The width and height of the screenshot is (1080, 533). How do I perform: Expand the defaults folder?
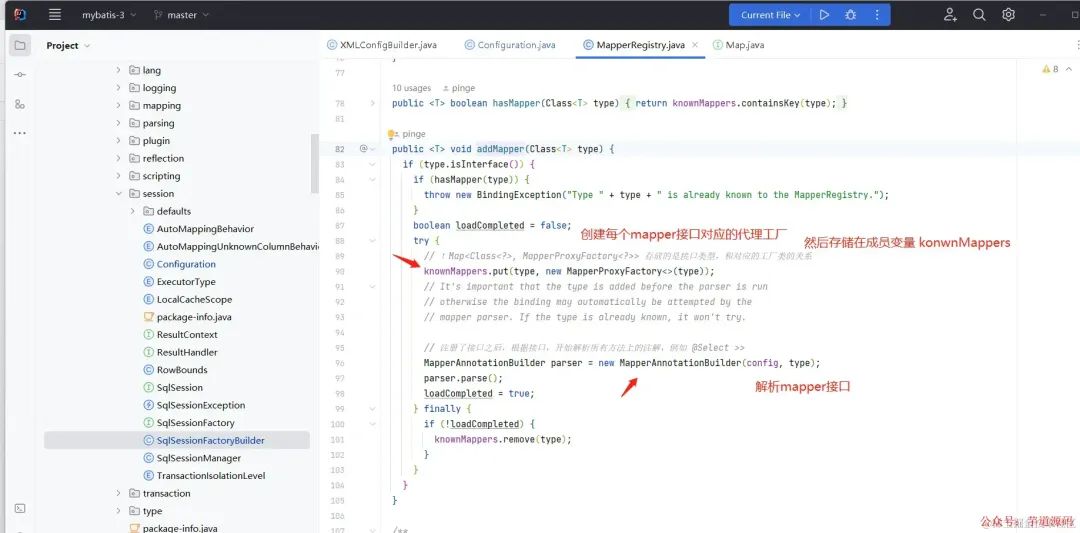pos(133,211)
